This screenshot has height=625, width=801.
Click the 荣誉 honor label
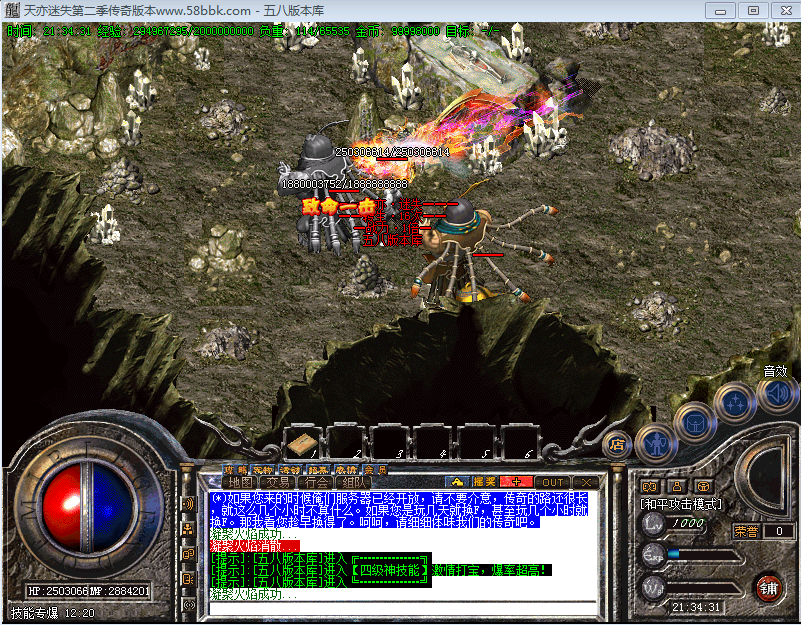tap(746, 531)
